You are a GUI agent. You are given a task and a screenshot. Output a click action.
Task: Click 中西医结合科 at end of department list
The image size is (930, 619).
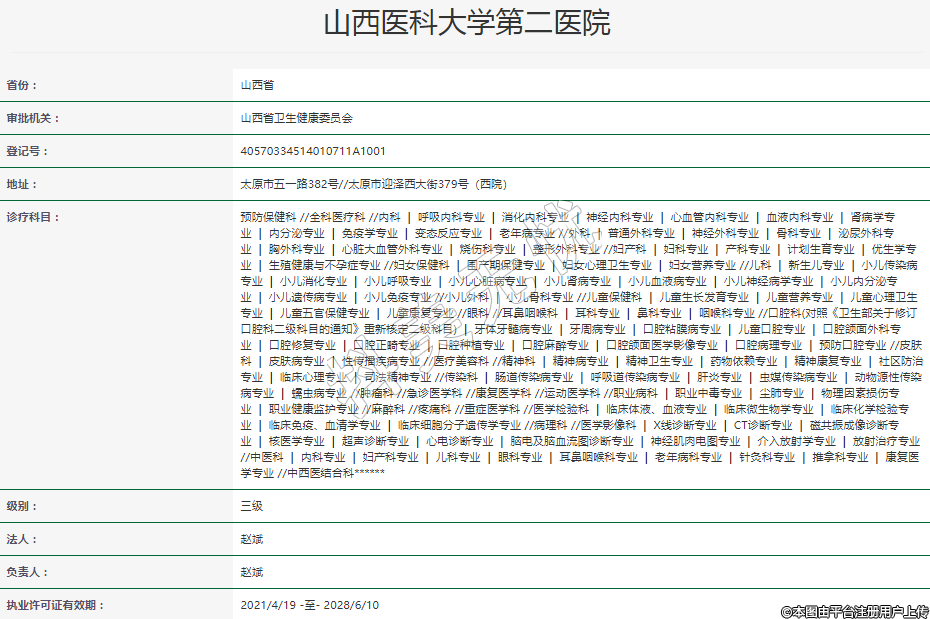pos(320,473)
